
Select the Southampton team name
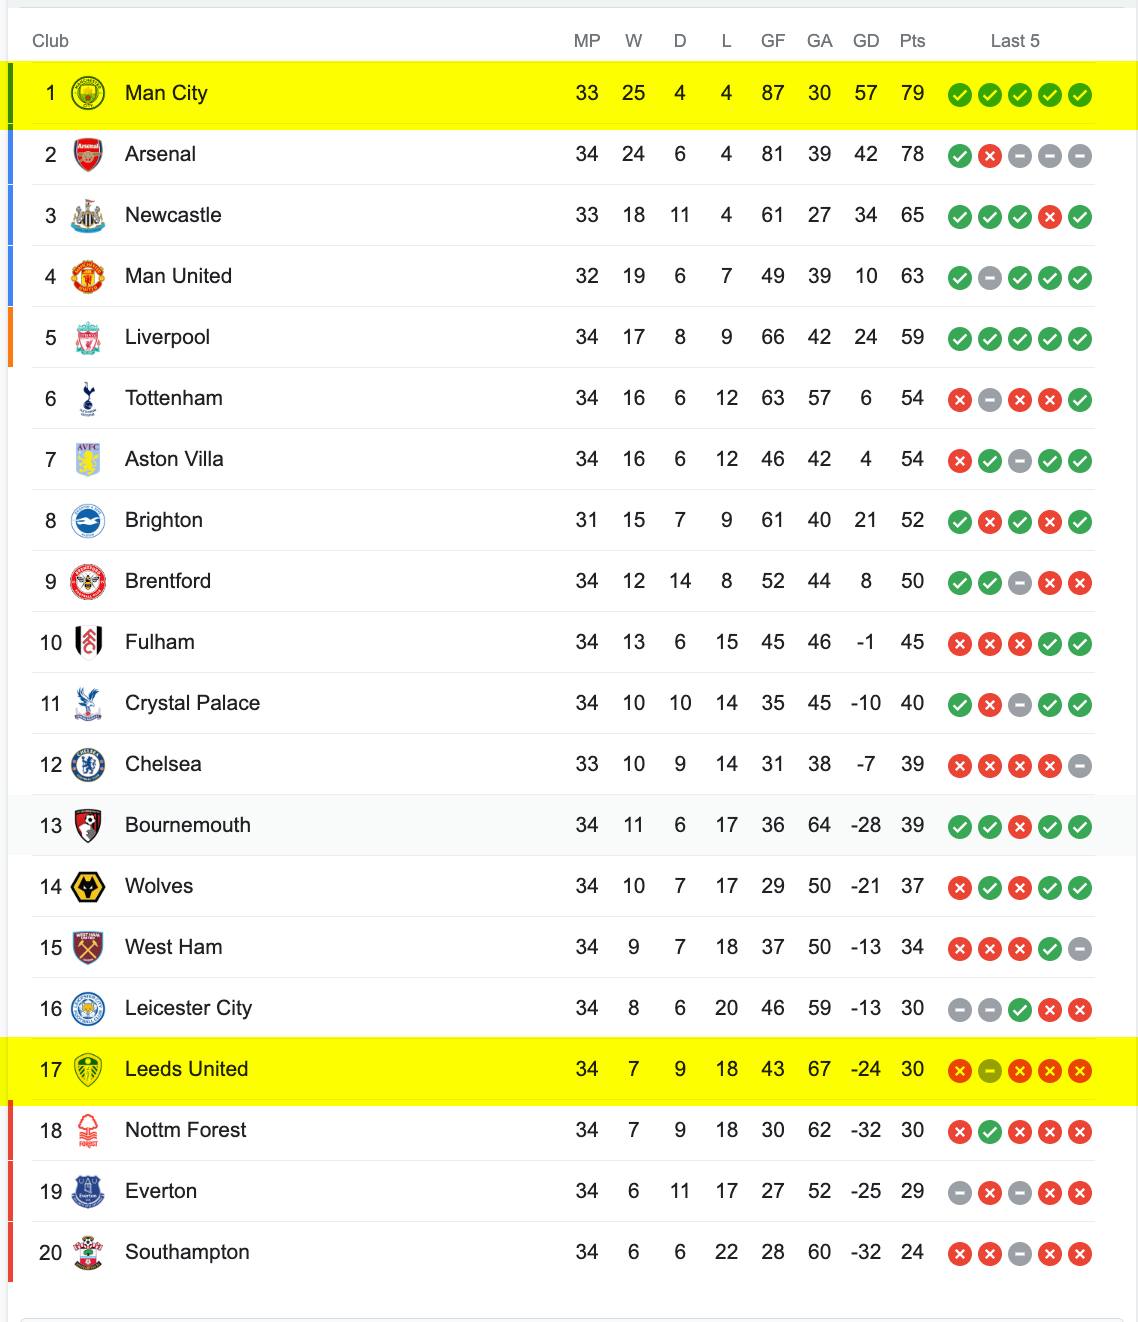click(x=187, y=1252)
